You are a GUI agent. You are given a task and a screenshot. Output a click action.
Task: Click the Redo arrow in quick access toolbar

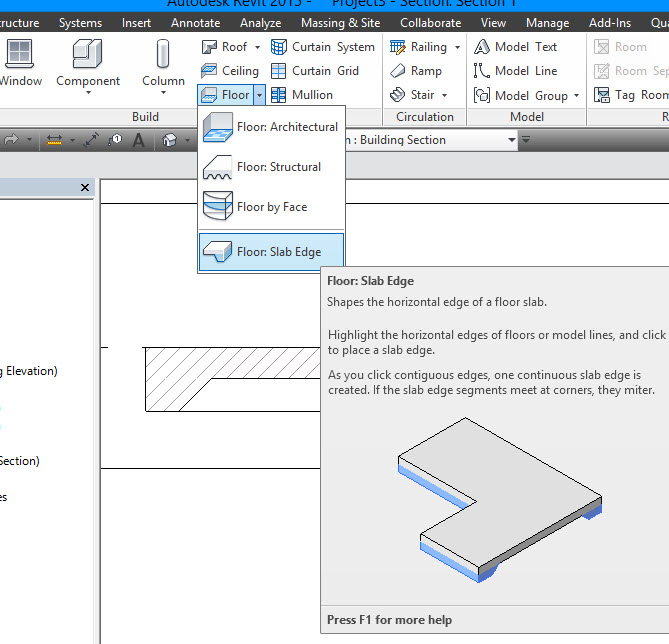(x=12, y=140)
